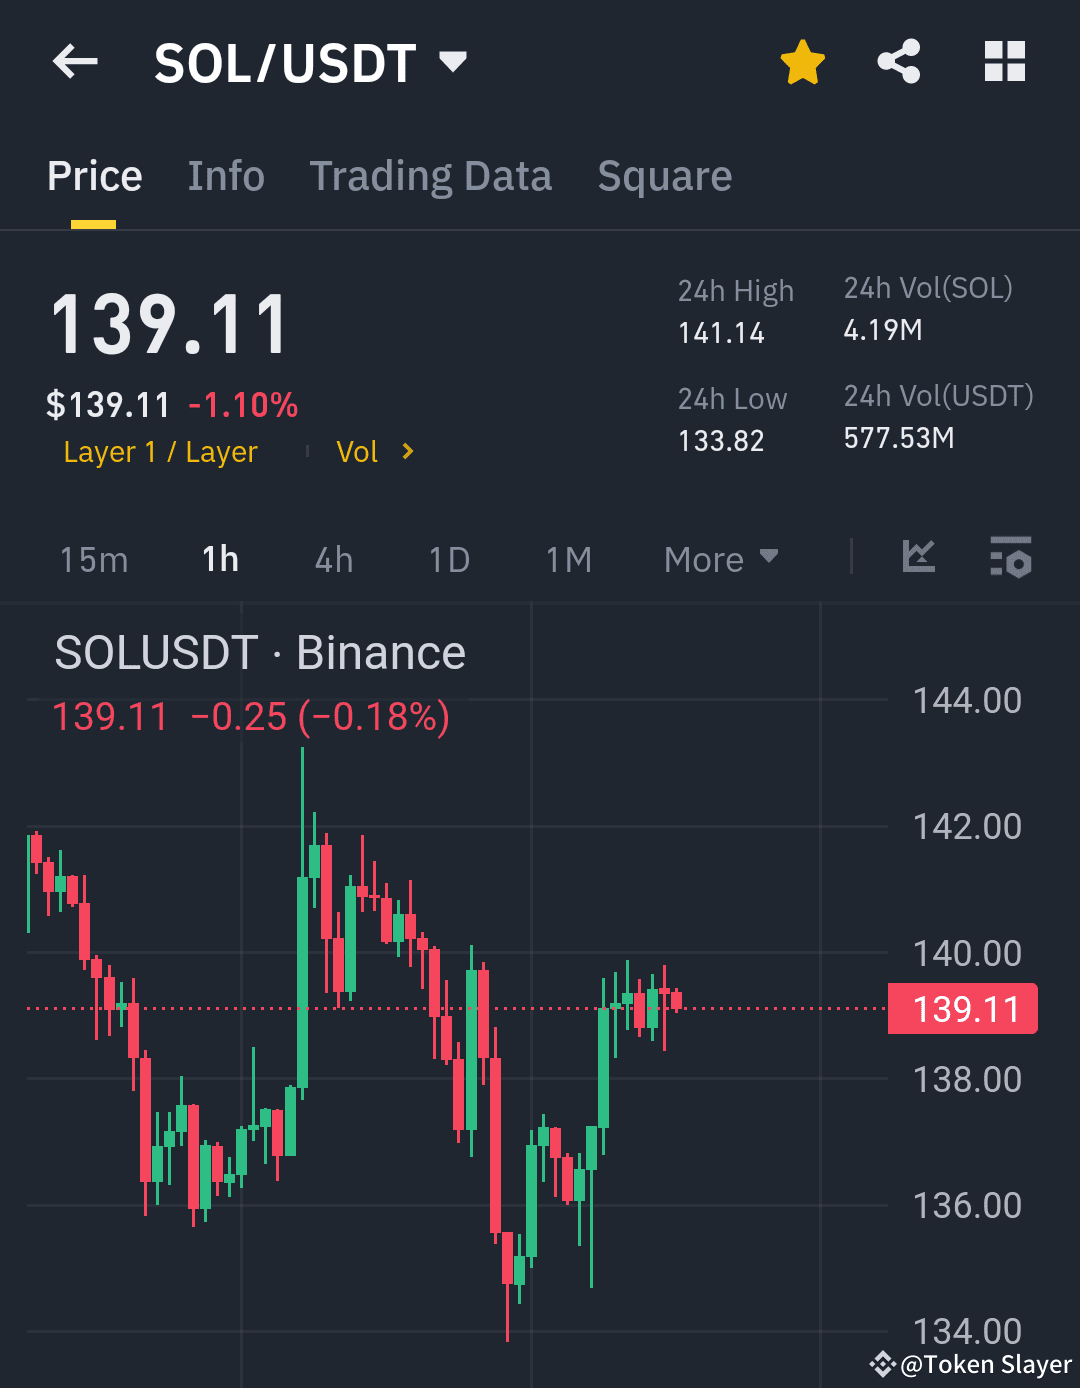Switch to the Trading Data tab
The height and width of the screenshot is (1388, 1080).
[431, 176]
